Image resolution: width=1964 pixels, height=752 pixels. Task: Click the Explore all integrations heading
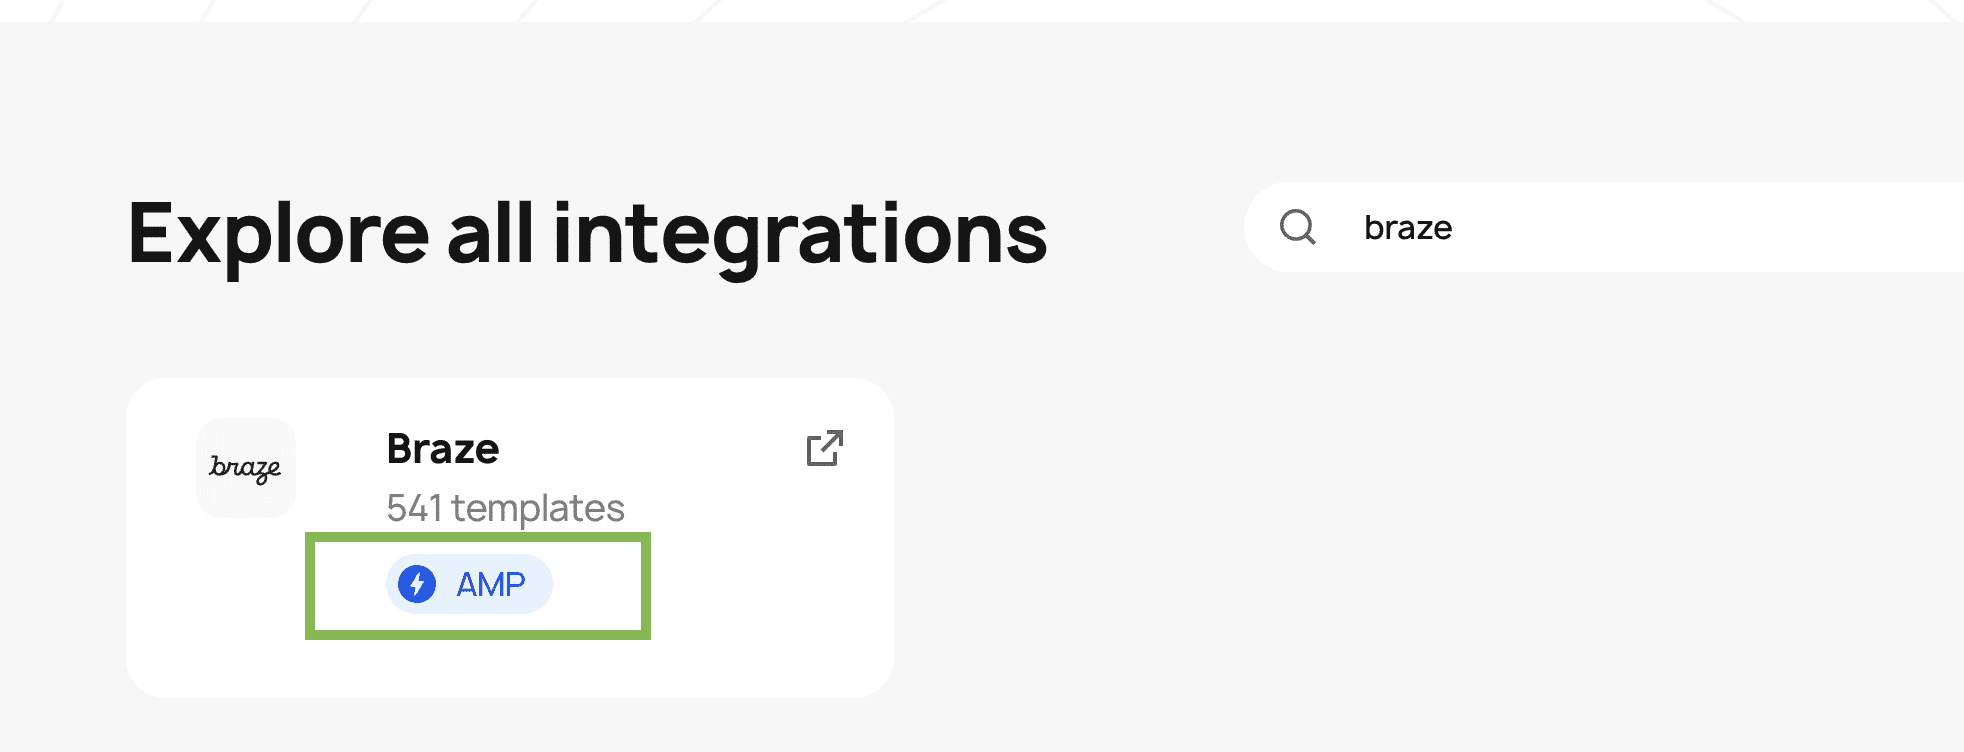(588, 233)
